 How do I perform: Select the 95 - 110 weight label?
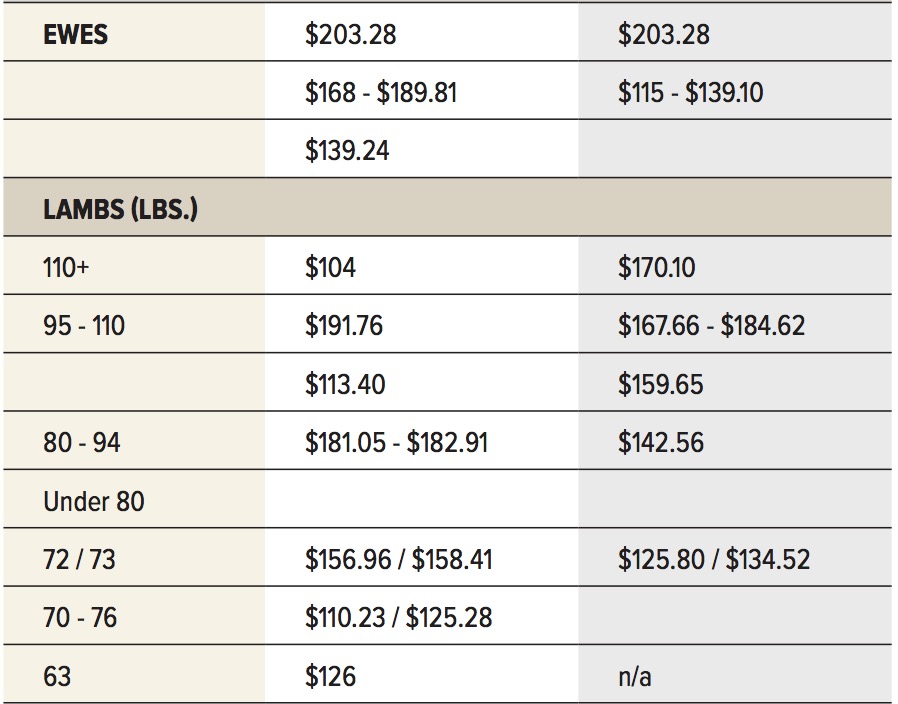[84, 326]
